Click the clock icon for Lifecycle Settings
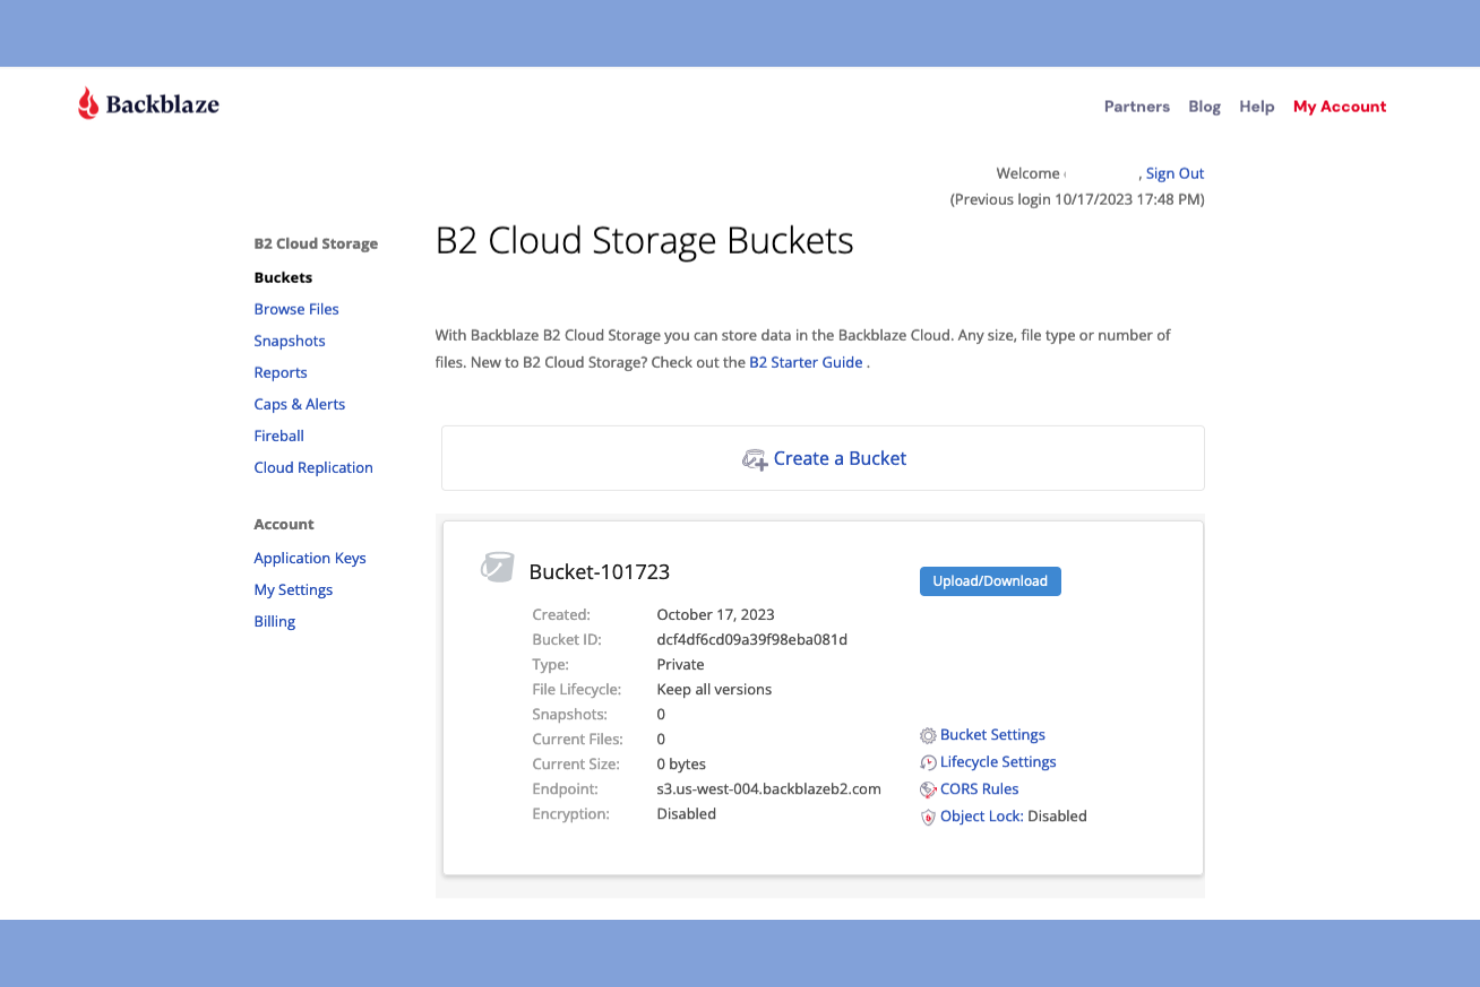This screenshot has width=1480, height=987. pos(927,762)
